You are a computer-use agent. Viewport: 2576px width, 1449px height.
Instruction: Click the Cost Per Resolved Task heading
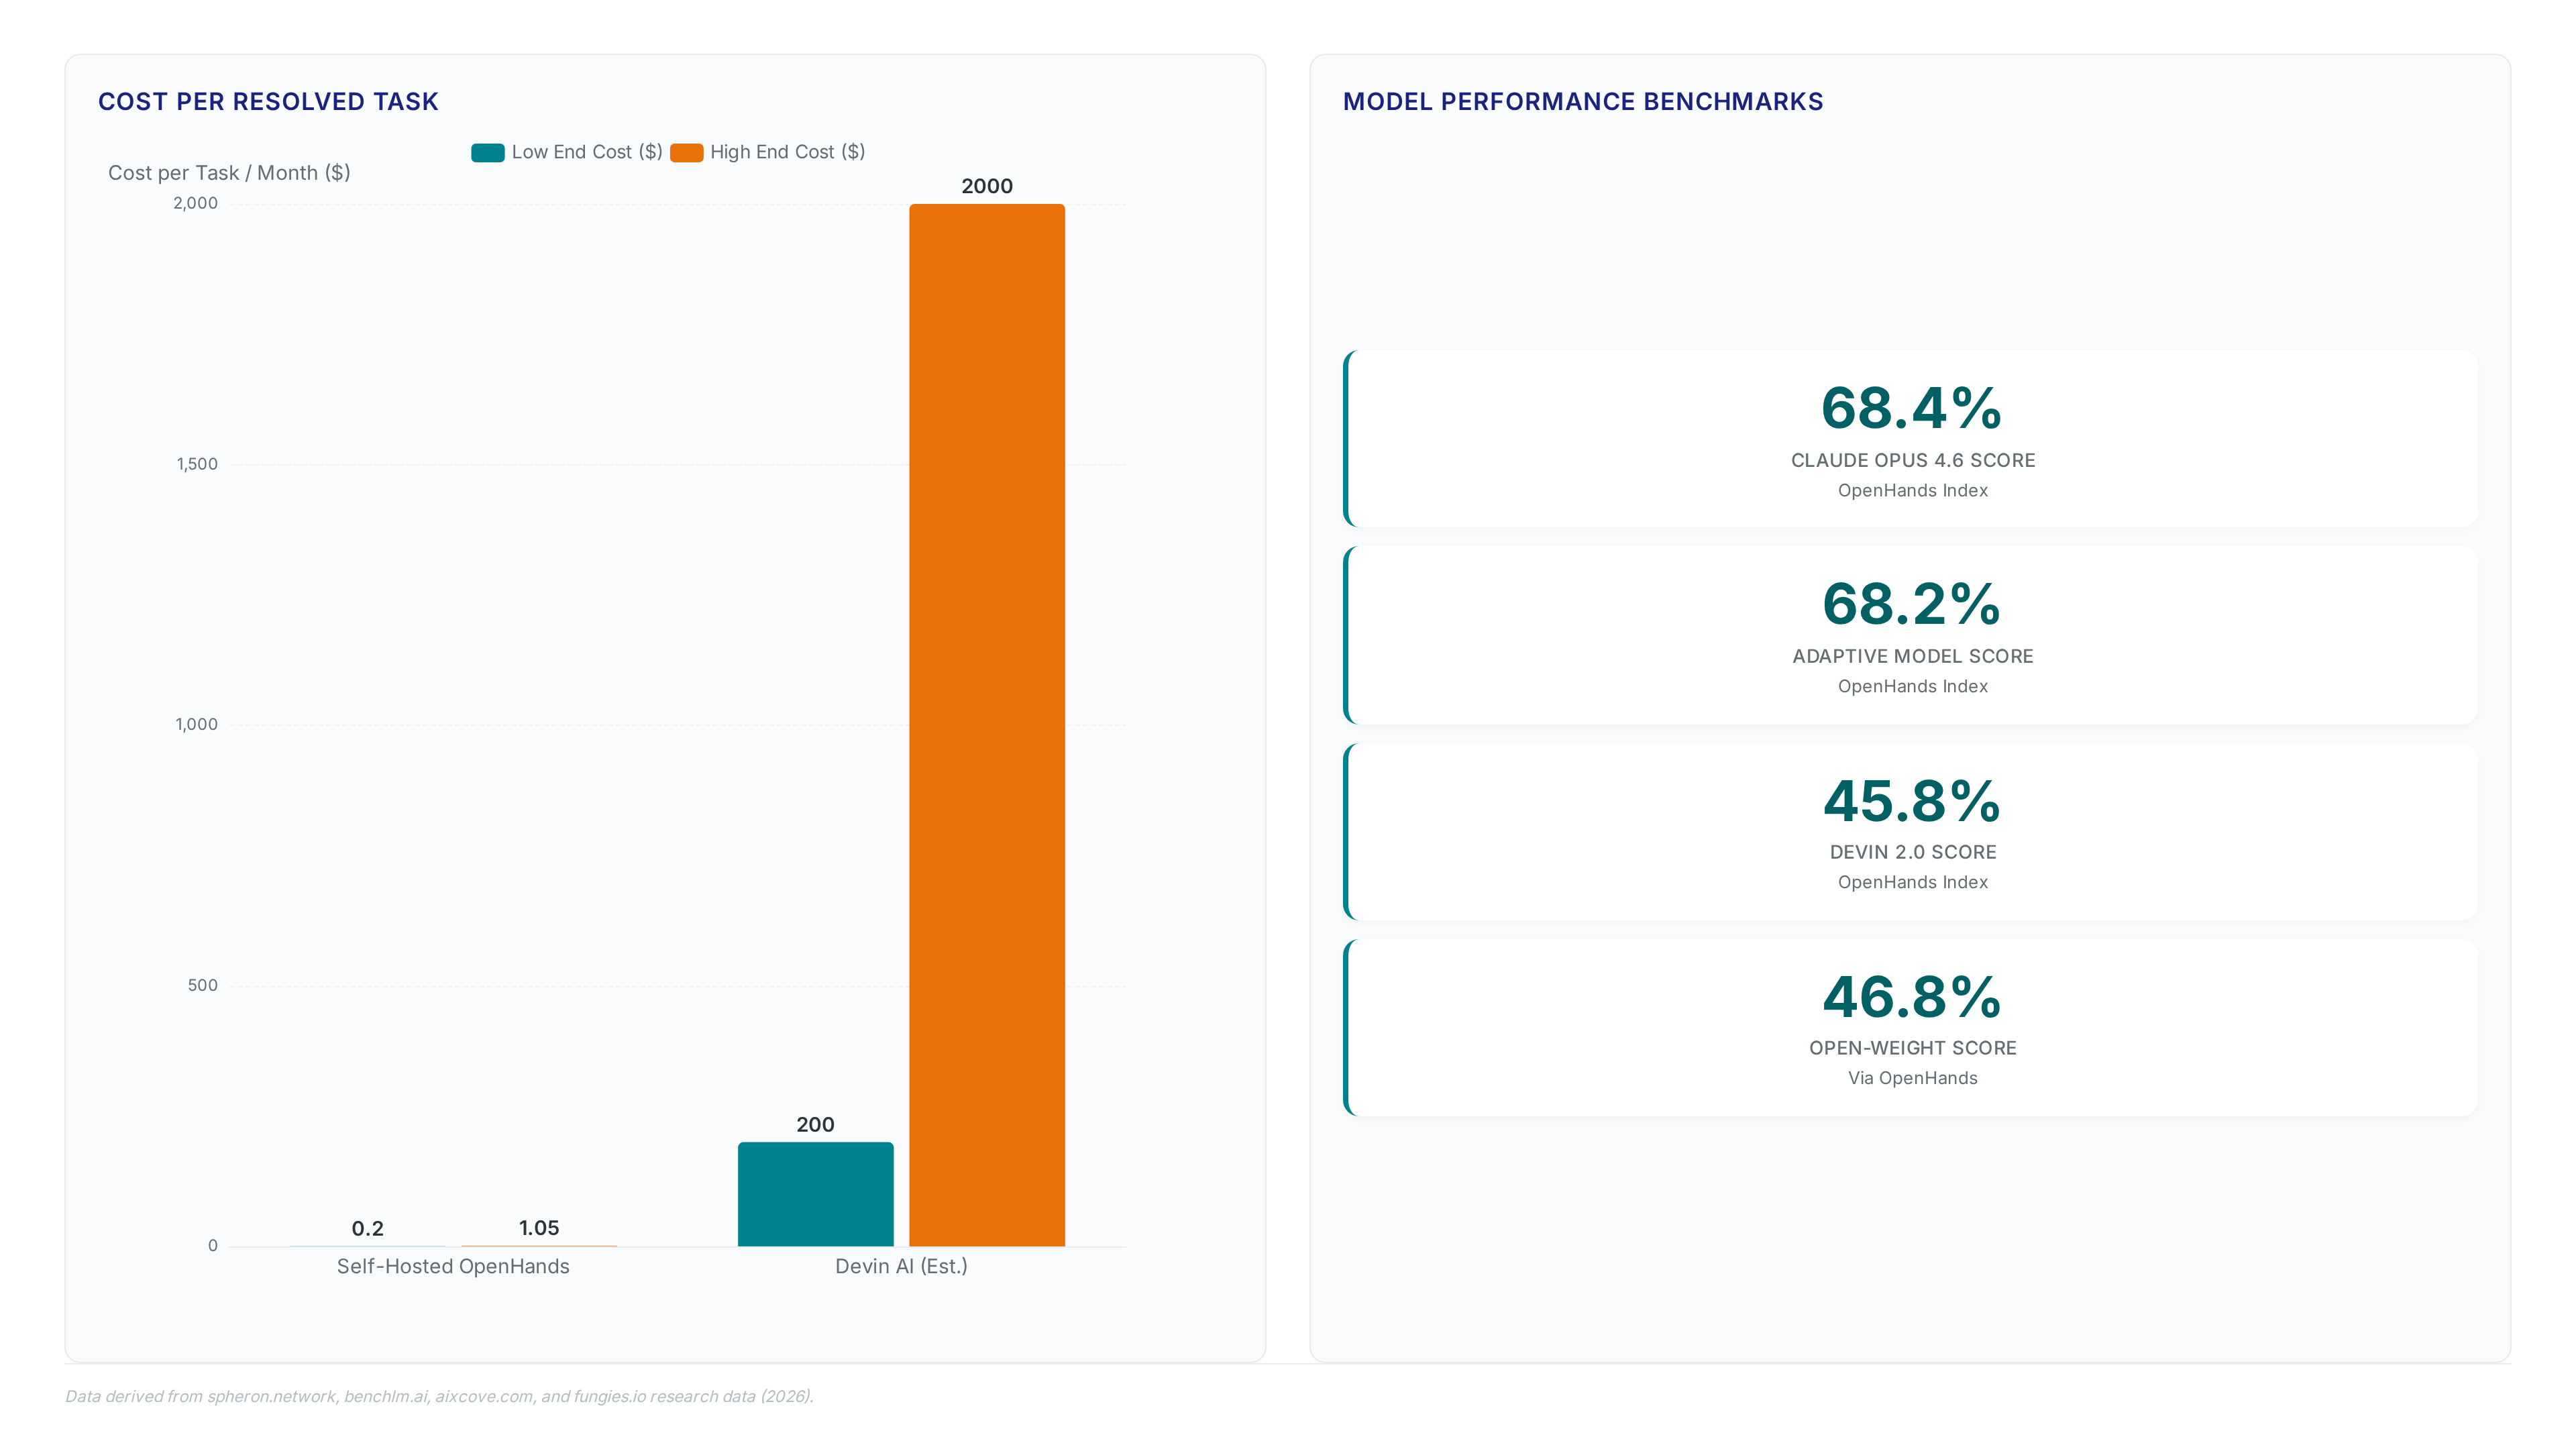point(268,101)
